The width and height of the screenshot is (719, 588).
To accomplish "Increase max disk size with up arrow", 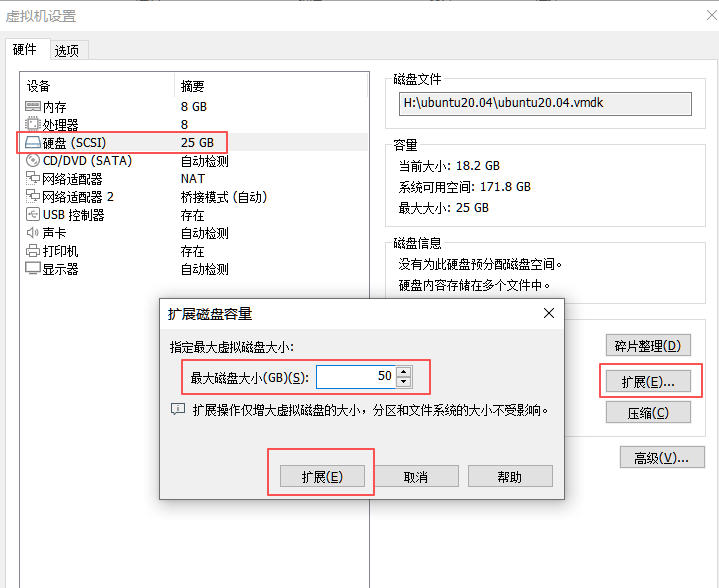I will click(x=403, y=372).
